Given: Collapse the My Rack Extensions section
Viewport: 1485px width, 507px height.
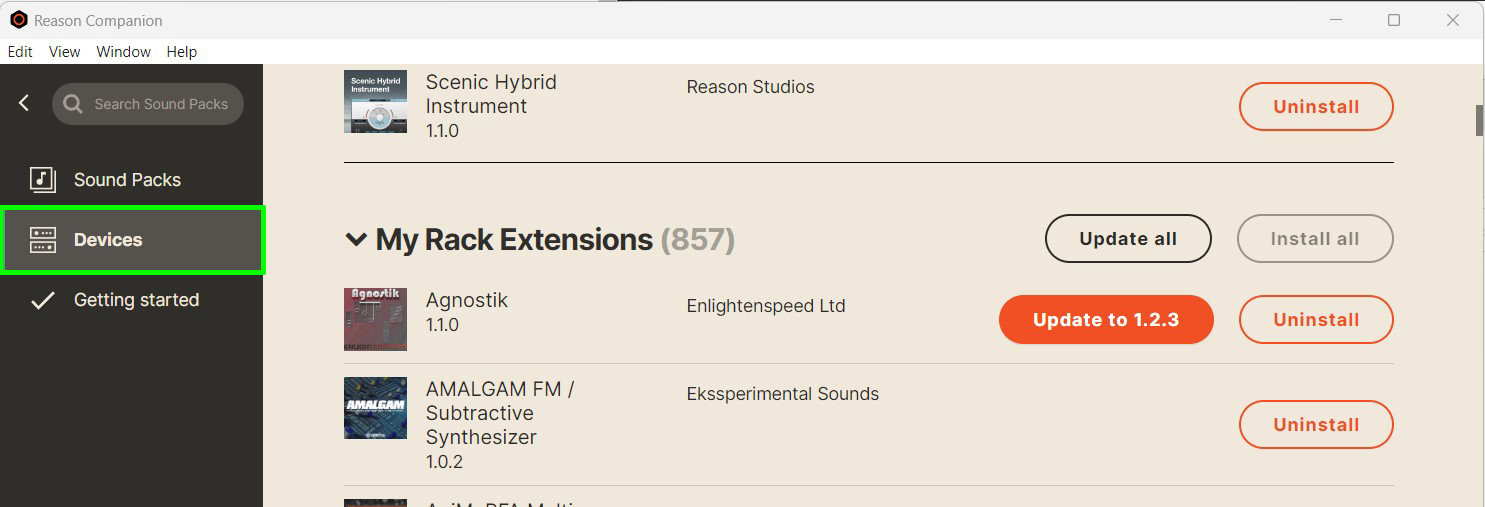Looking at the screenshot, I should pos(355,240).
